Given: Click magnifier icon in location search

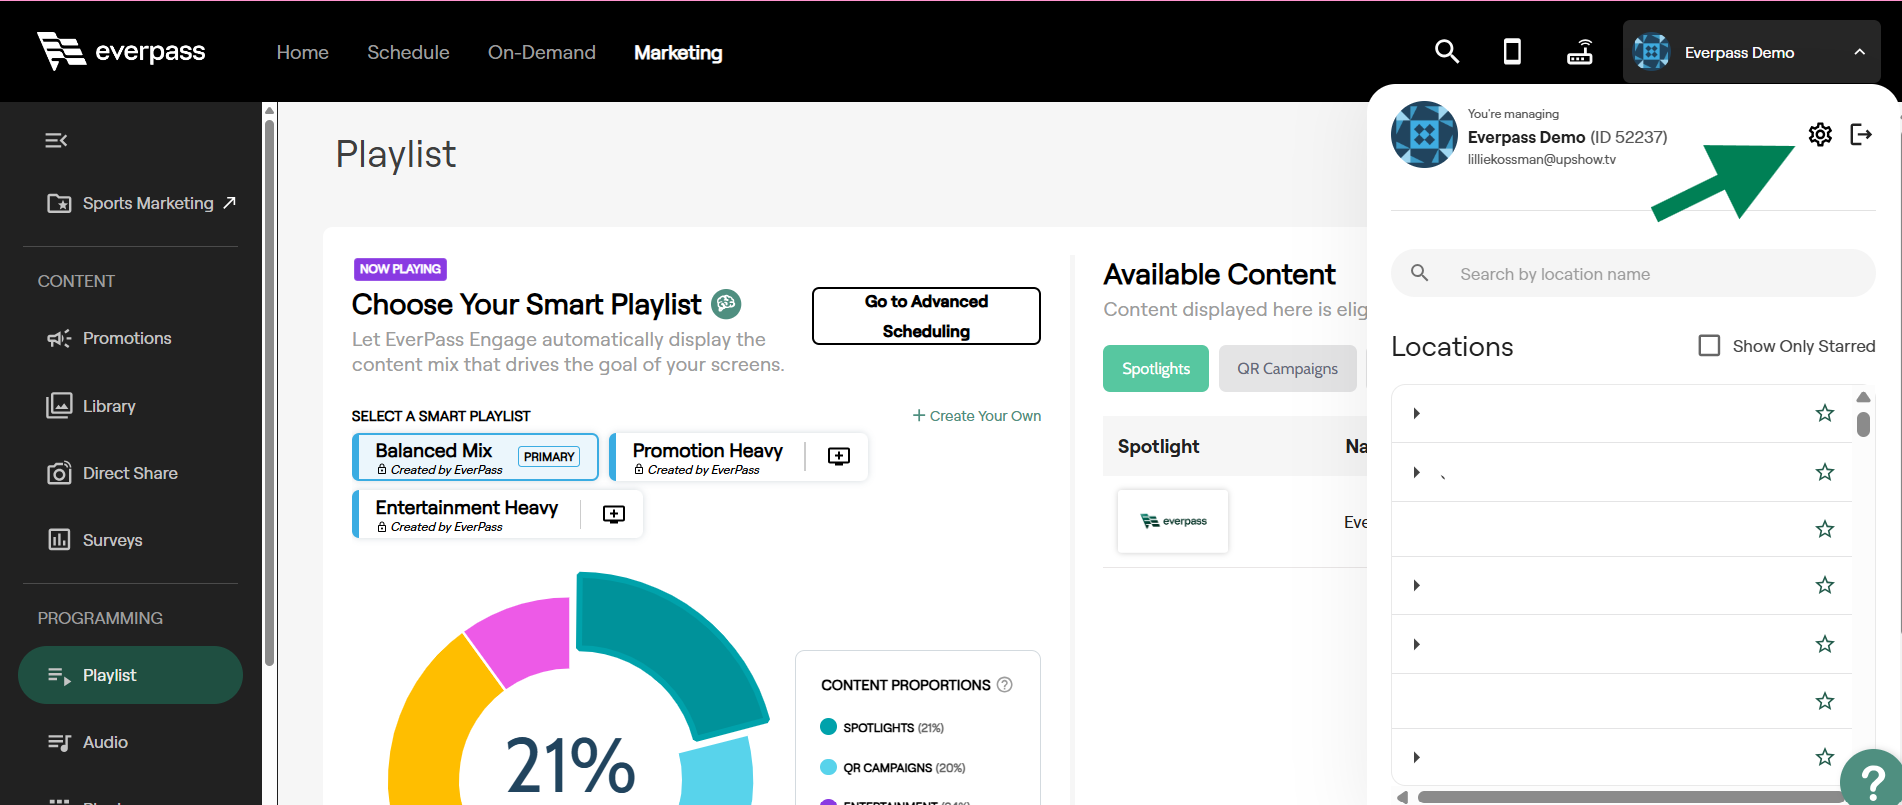Looking at the screenshot, I should (x=1419, y=272).
